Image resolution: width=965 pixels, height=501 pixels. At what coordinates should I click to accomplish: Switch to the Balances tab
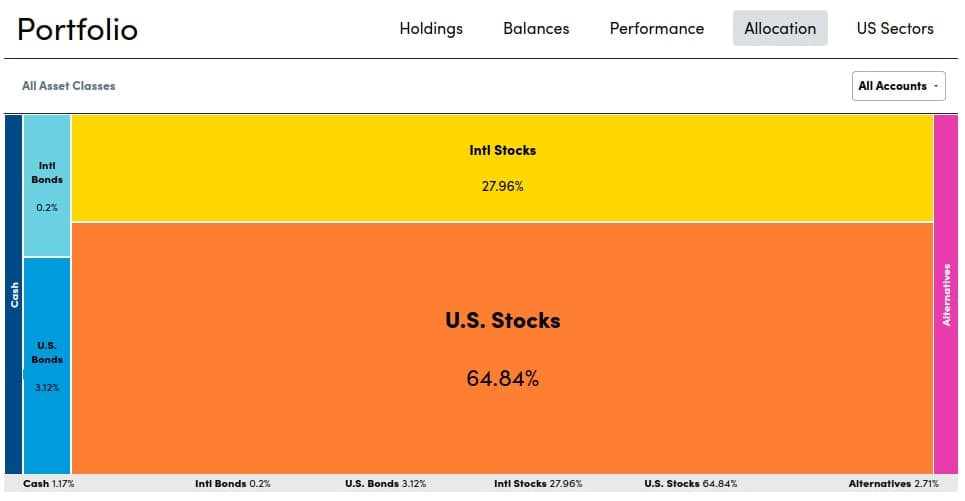536,28
